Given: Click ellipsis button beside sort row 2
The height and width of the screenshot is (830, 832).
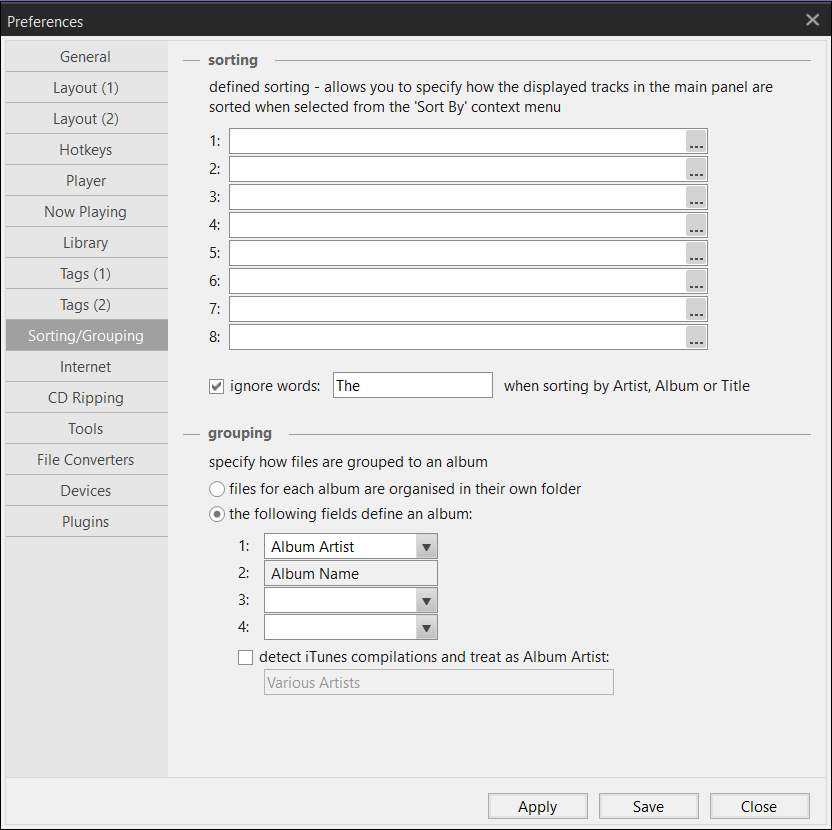Looking at the screenshot, I should click(696, 169).
